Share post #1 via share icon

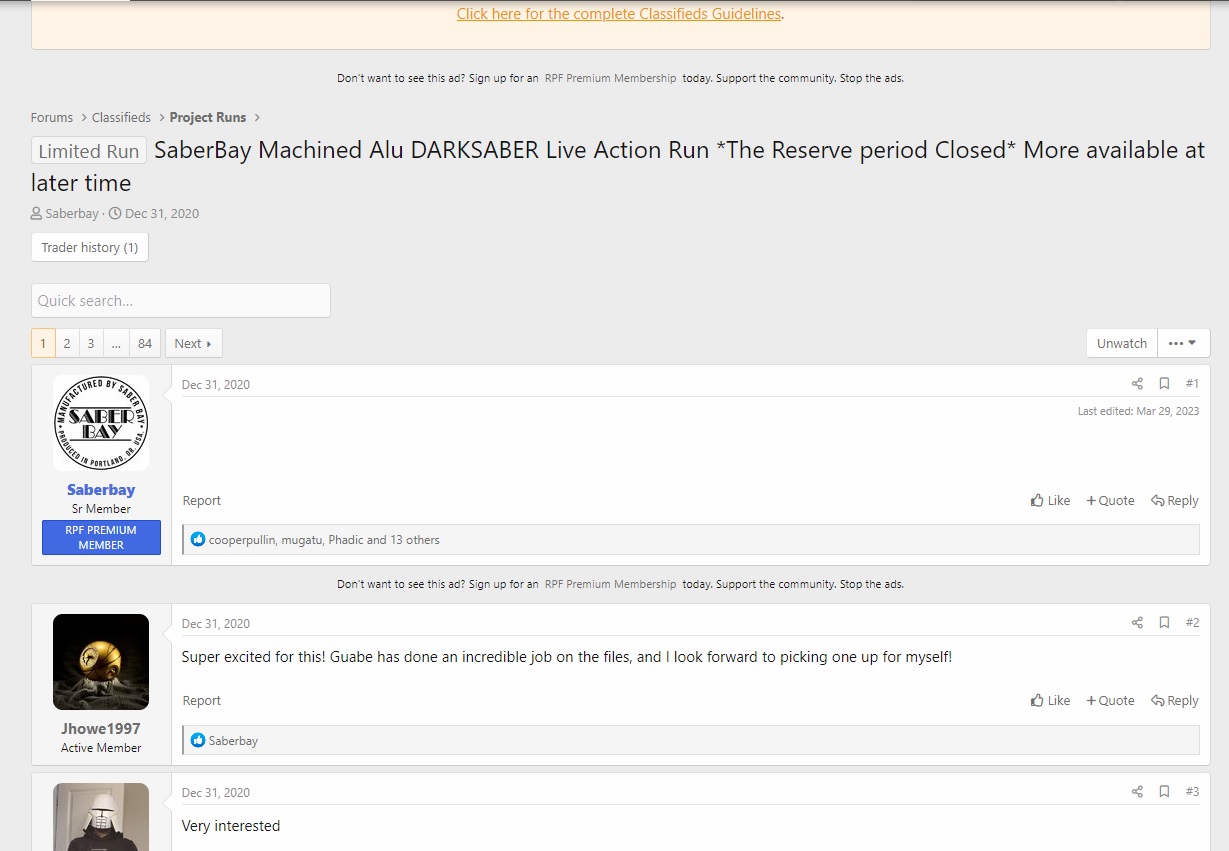[1137, 384]
